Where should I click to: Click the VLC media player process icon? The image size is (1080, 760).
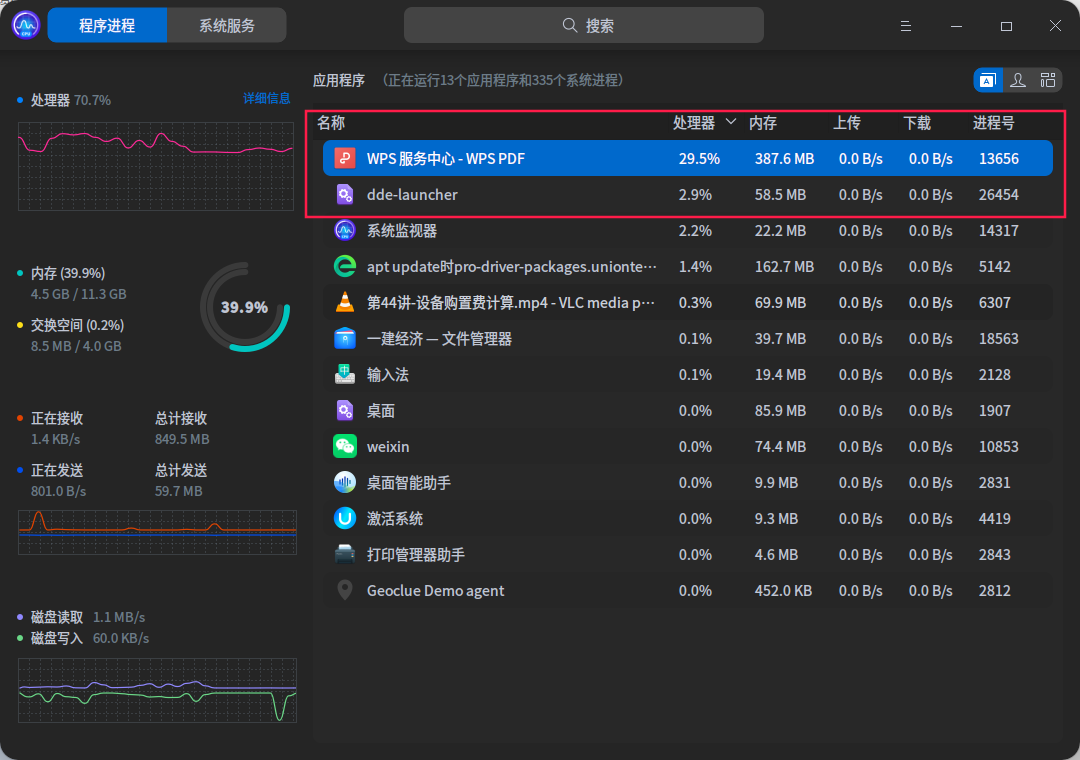tap(344, 302)
